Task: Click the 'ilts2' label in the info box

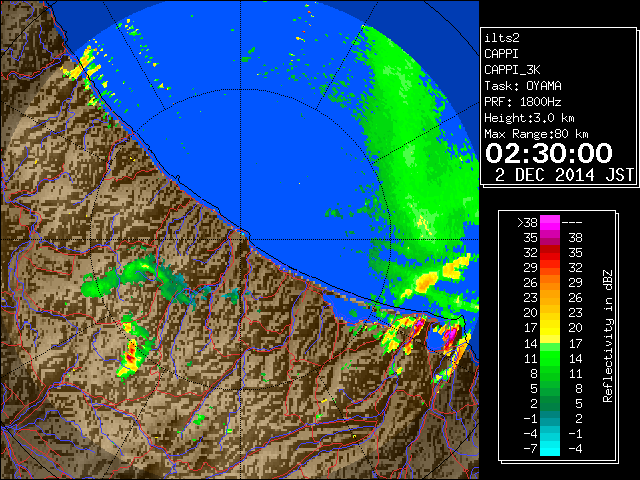Action: (502, 38)
